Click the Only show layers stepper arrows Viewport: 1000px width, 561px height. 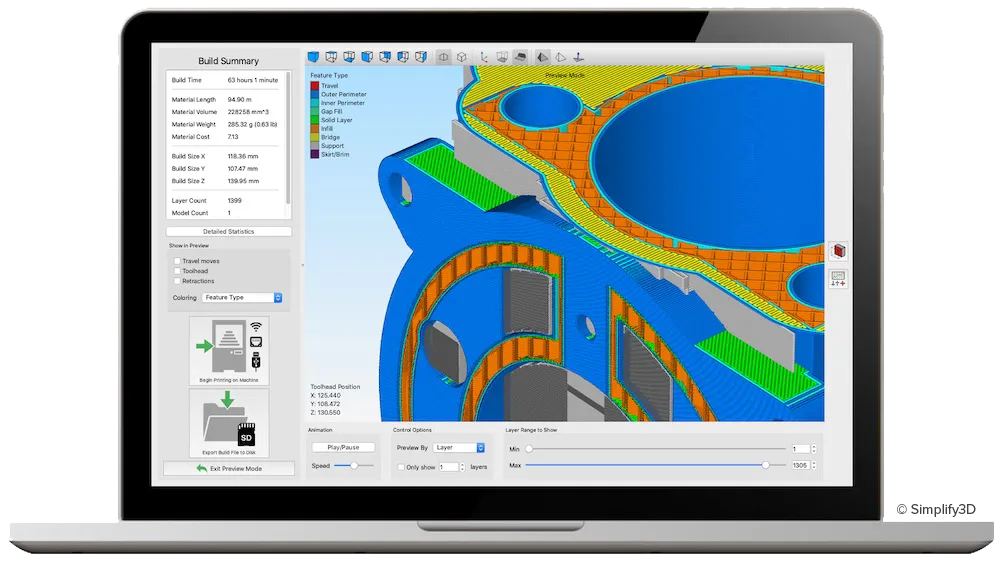[462, 467]
